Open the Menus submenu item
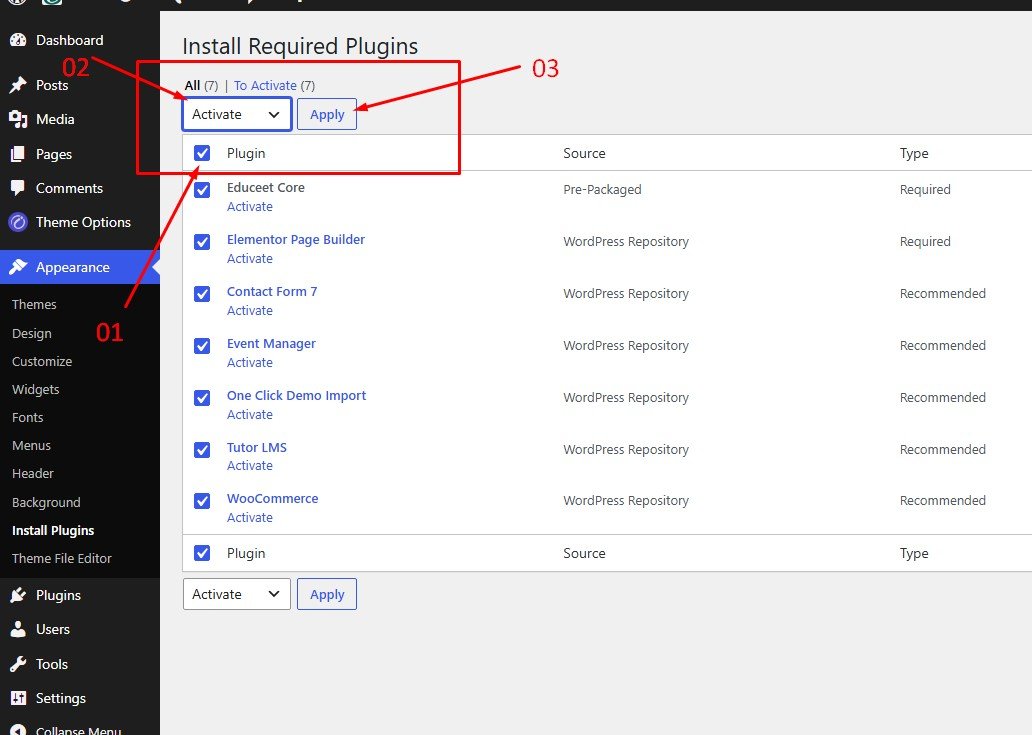The width and height of the screenshot is (1032, 735). click(x=32, y=445)
